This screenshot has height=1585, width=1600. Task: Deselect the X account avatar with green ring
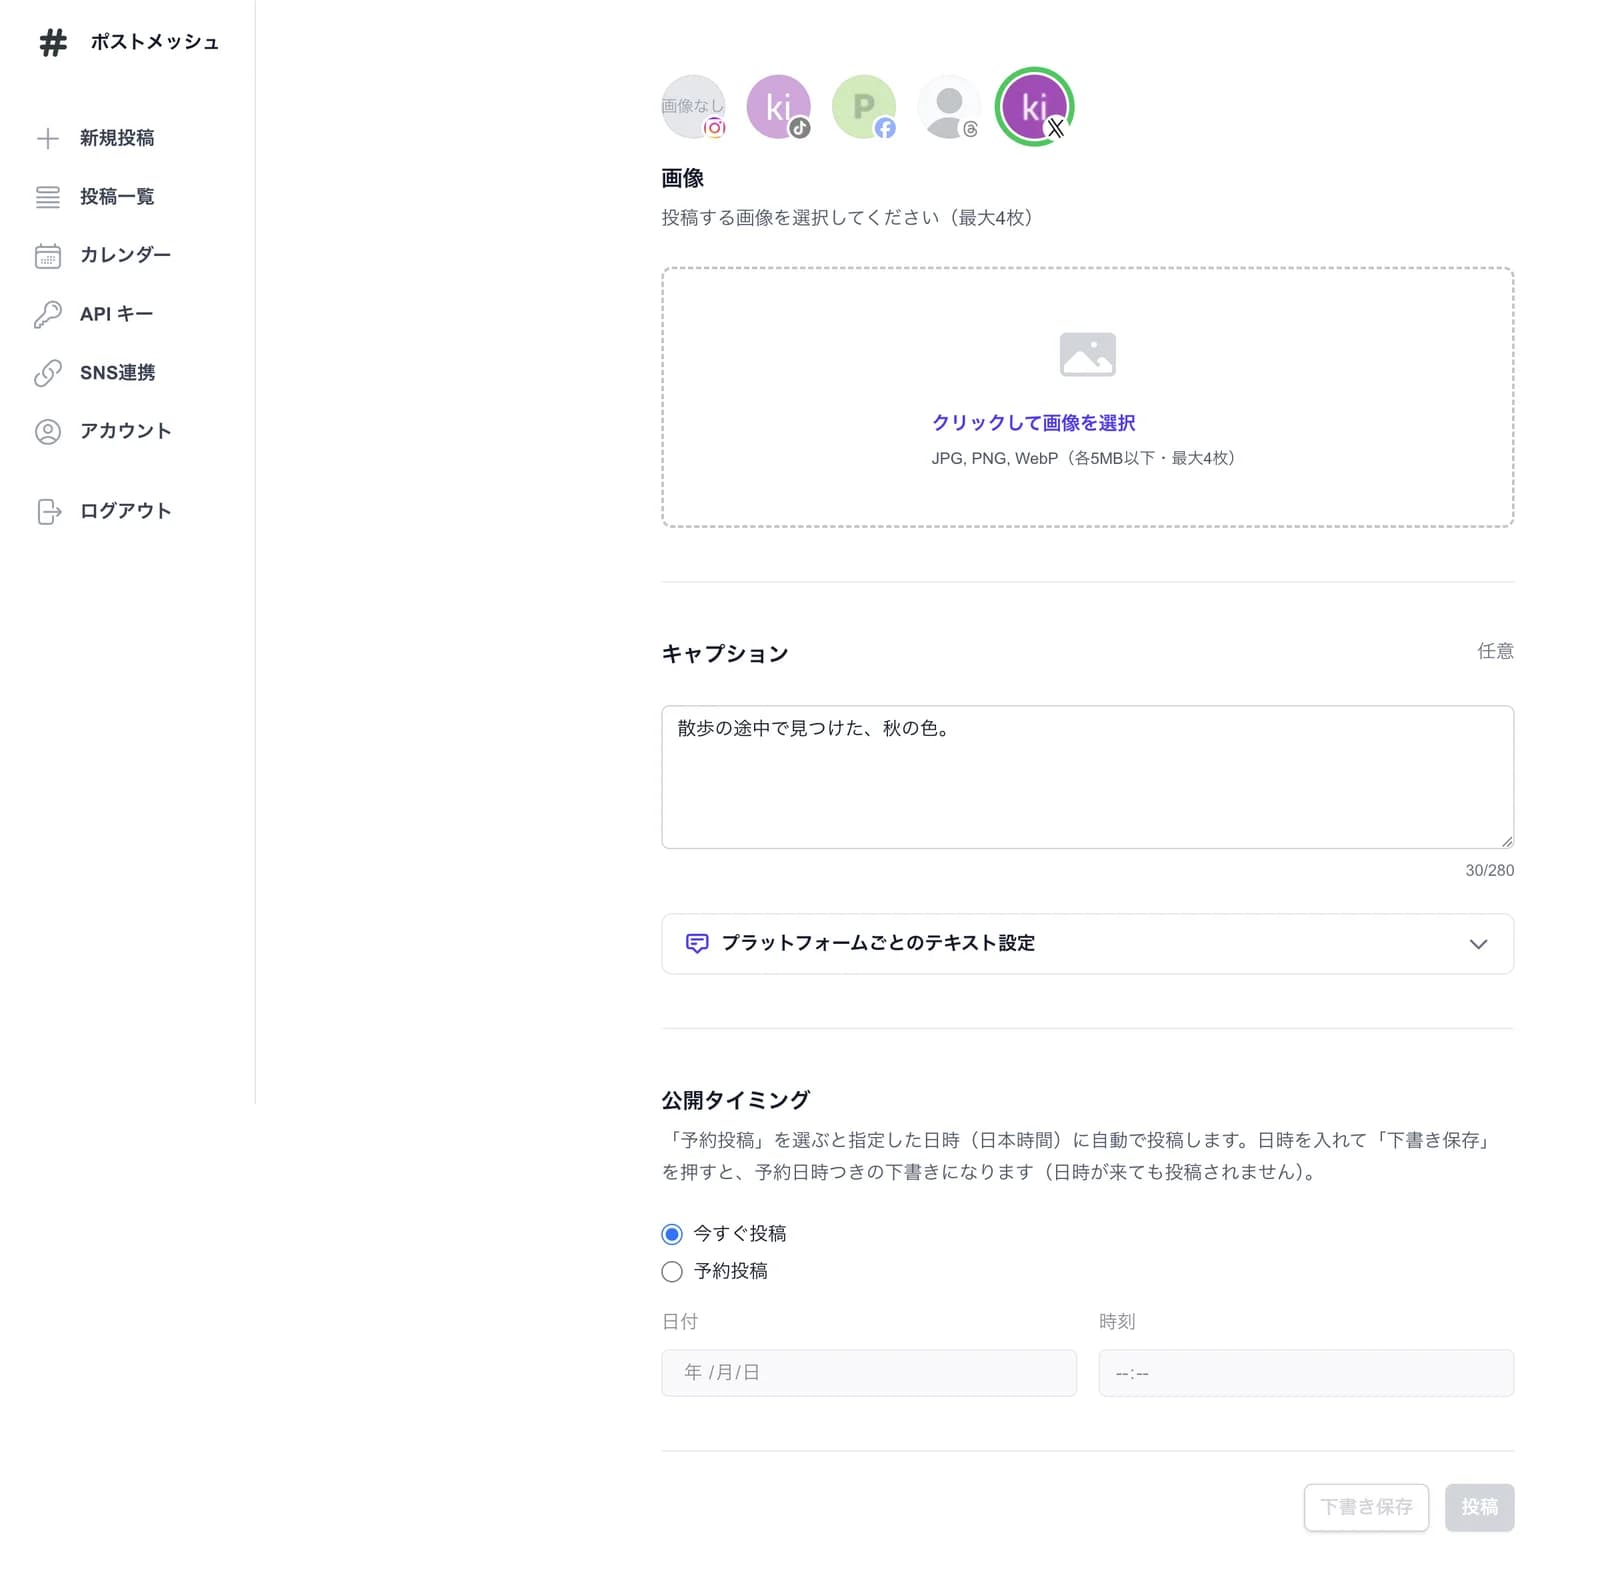1034,106
